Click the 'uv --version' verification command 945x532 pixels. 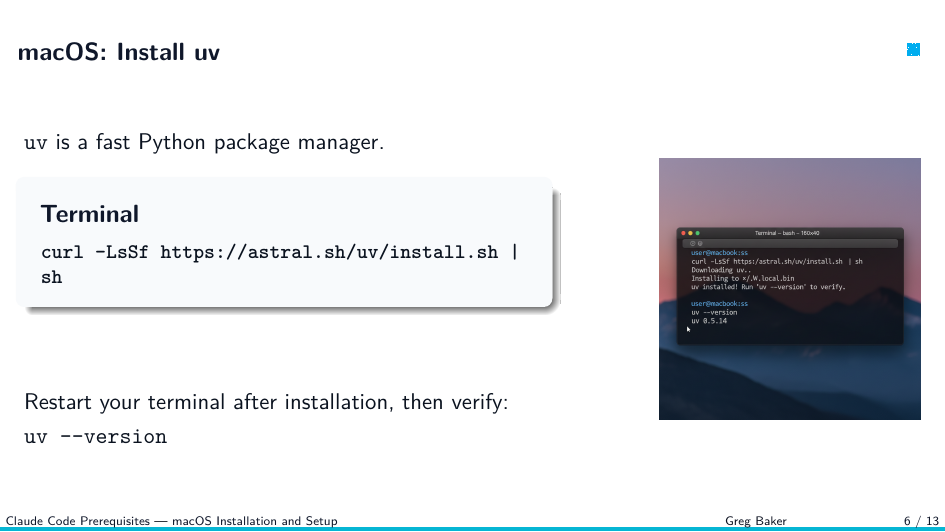click(96, 437)
